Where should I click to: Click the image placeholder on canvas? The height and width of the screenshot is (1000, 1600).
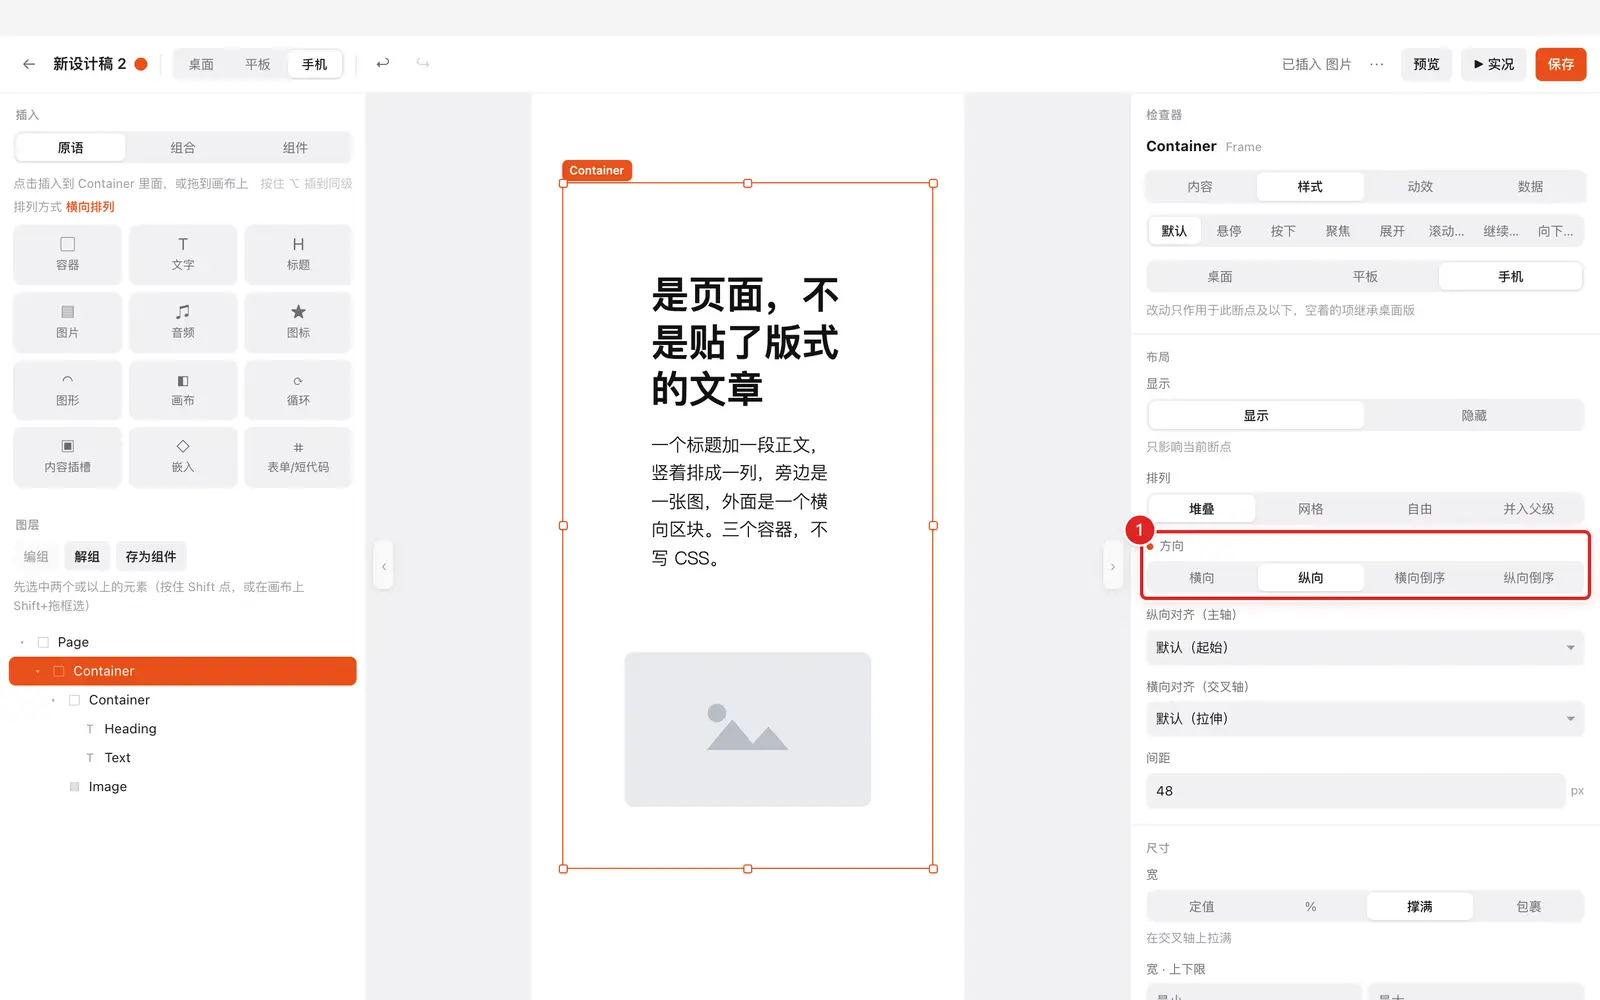click(748, 729)
